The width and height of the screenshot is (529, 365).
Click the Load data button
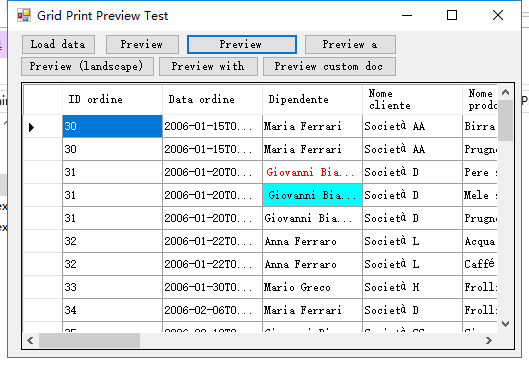point(58,45)
